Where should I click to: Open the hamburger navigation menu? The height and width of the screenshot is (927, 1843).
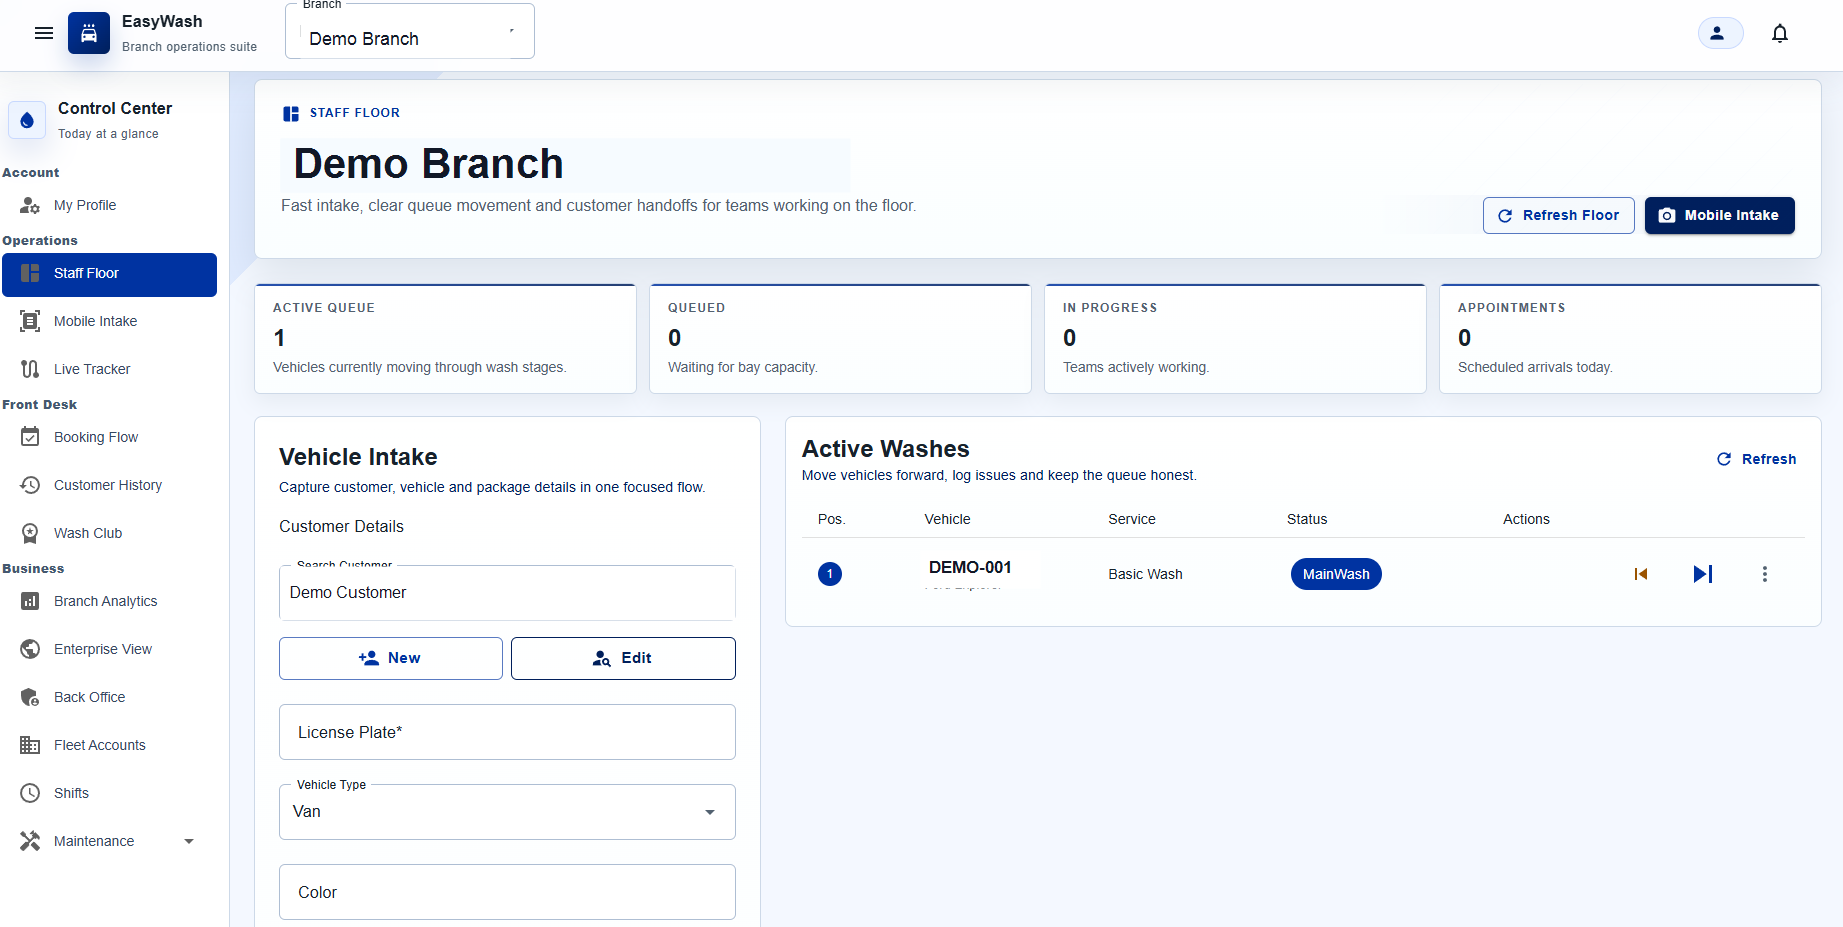44,33
